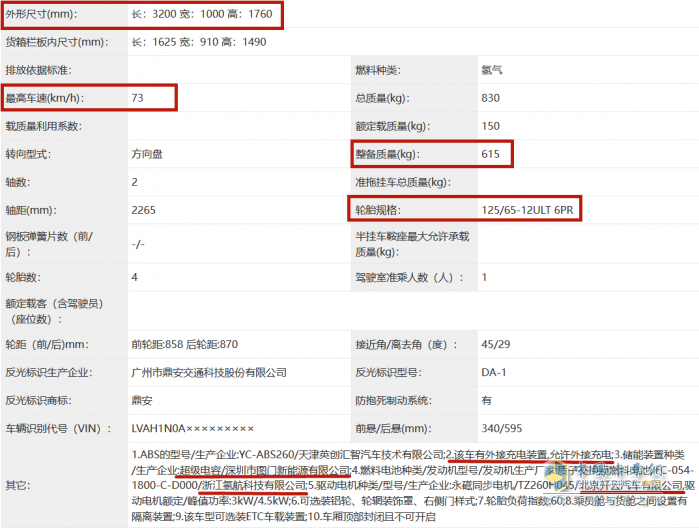
Task: Click the 整备质量(kg) label
Action: pos(390,155)
